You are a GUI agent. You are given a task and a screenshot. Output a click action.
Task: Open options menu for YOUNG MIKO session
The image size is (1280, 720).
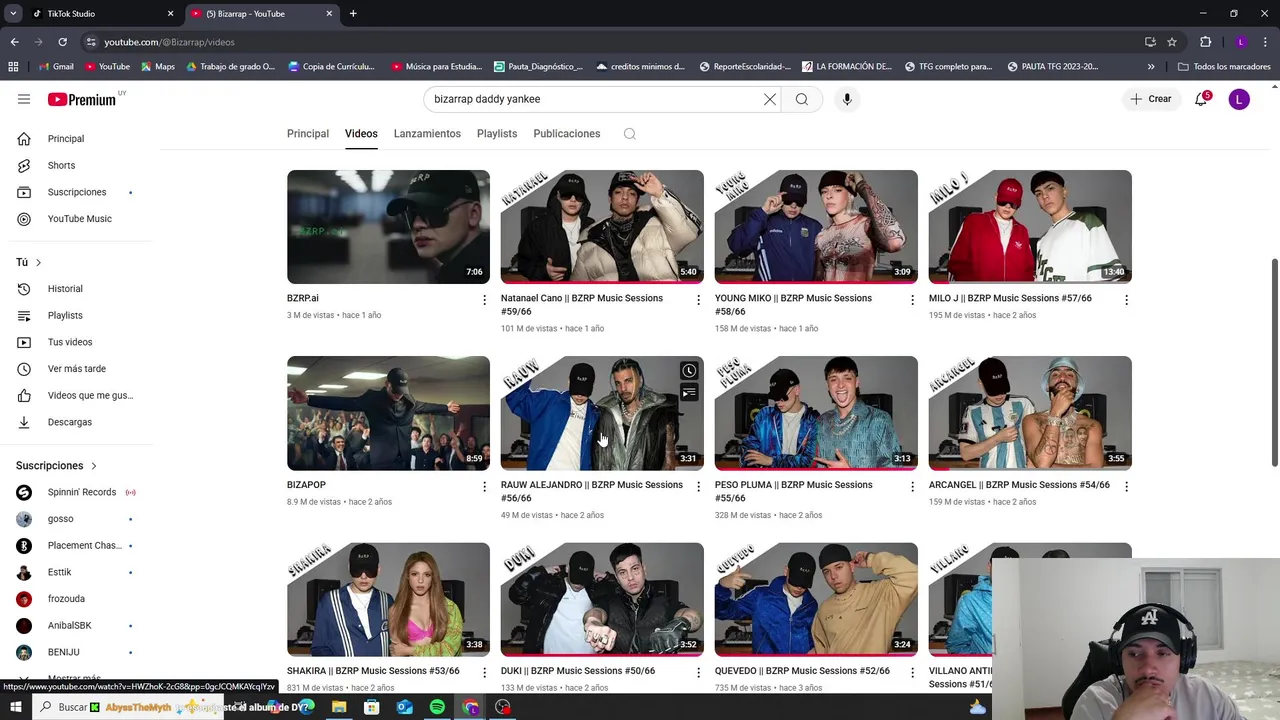pos(912,300)
